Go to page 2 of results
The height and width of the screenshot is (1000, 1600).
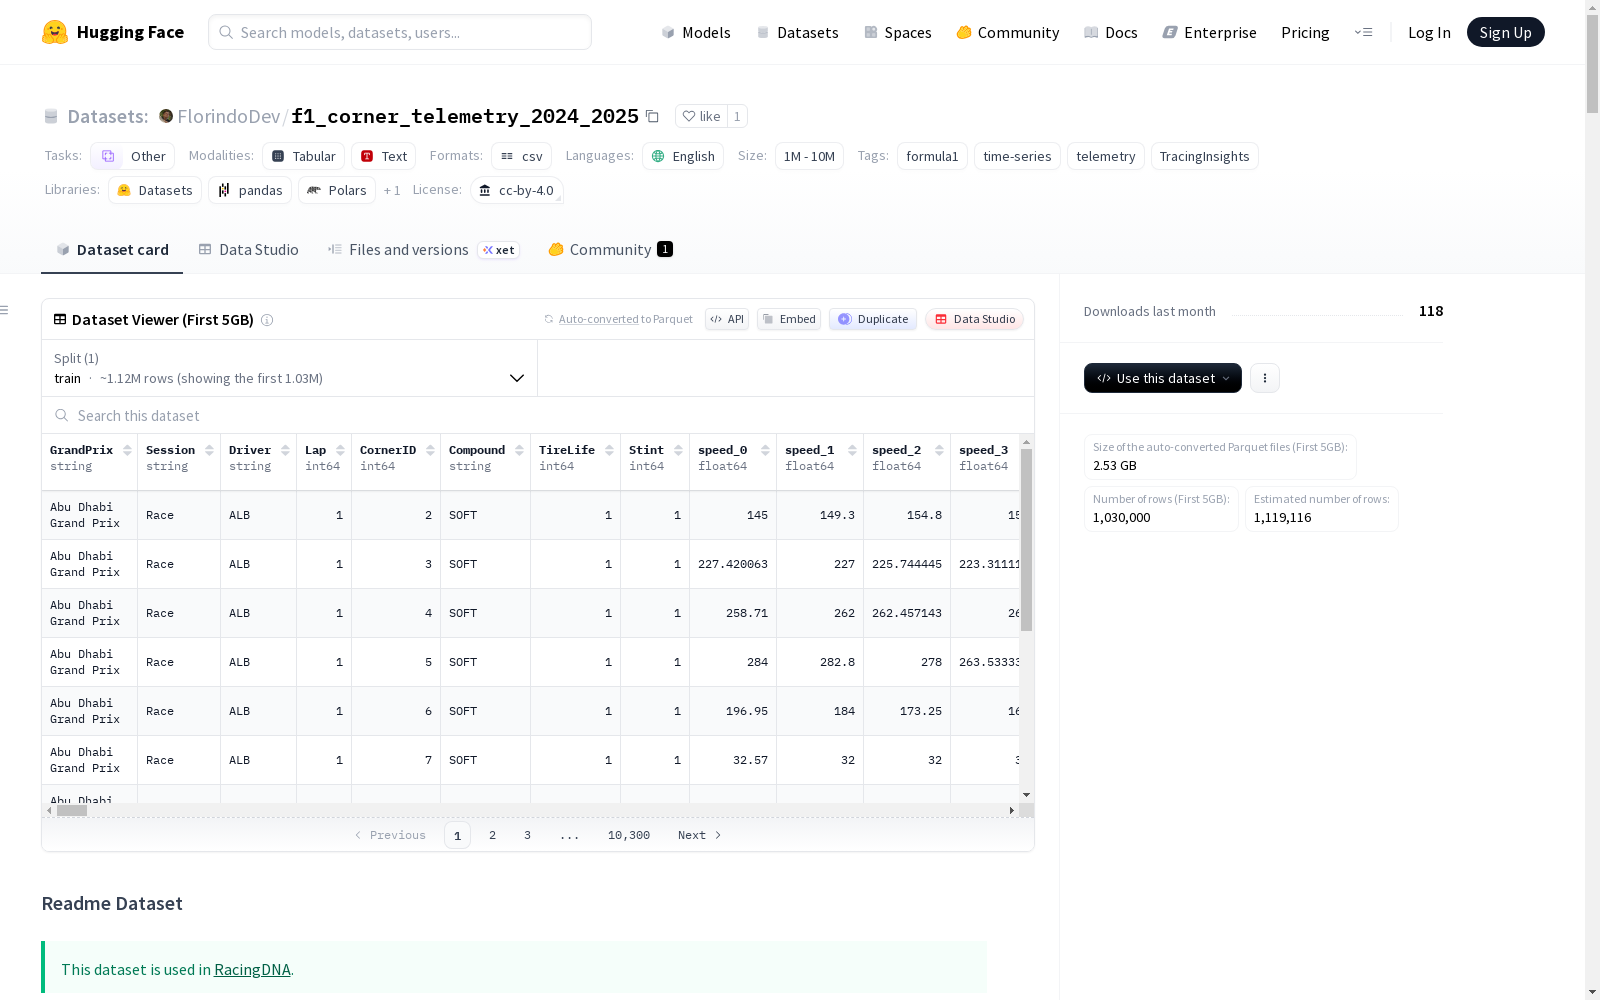(492, 835)
